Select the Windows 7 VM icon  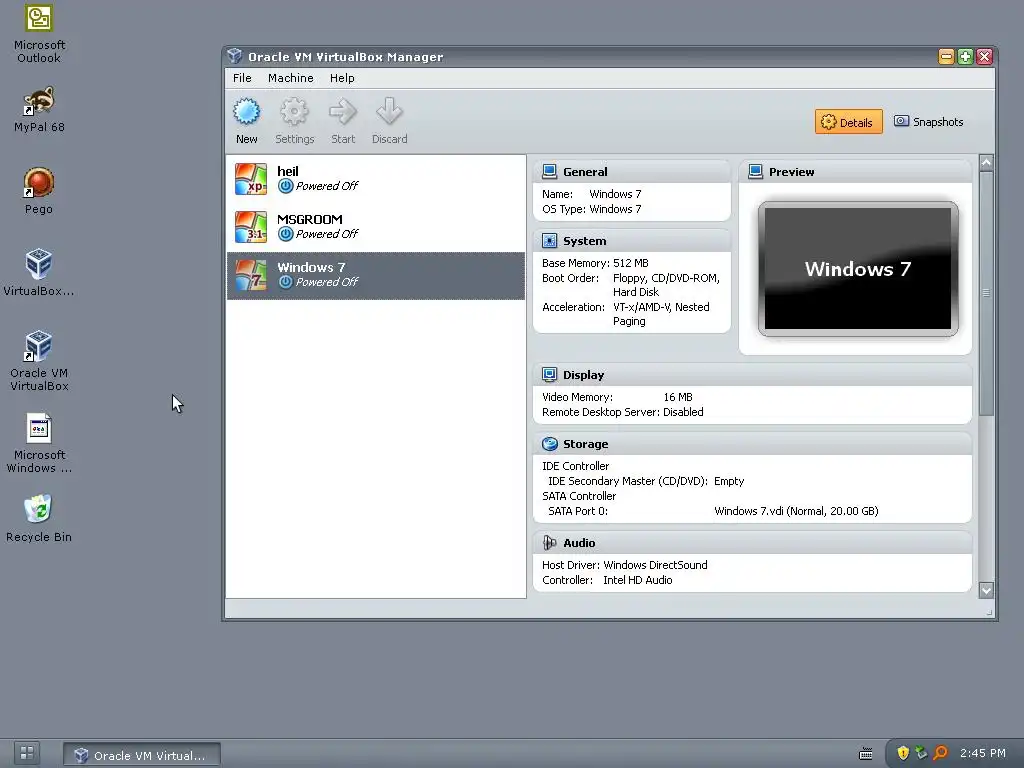[251, 275]
